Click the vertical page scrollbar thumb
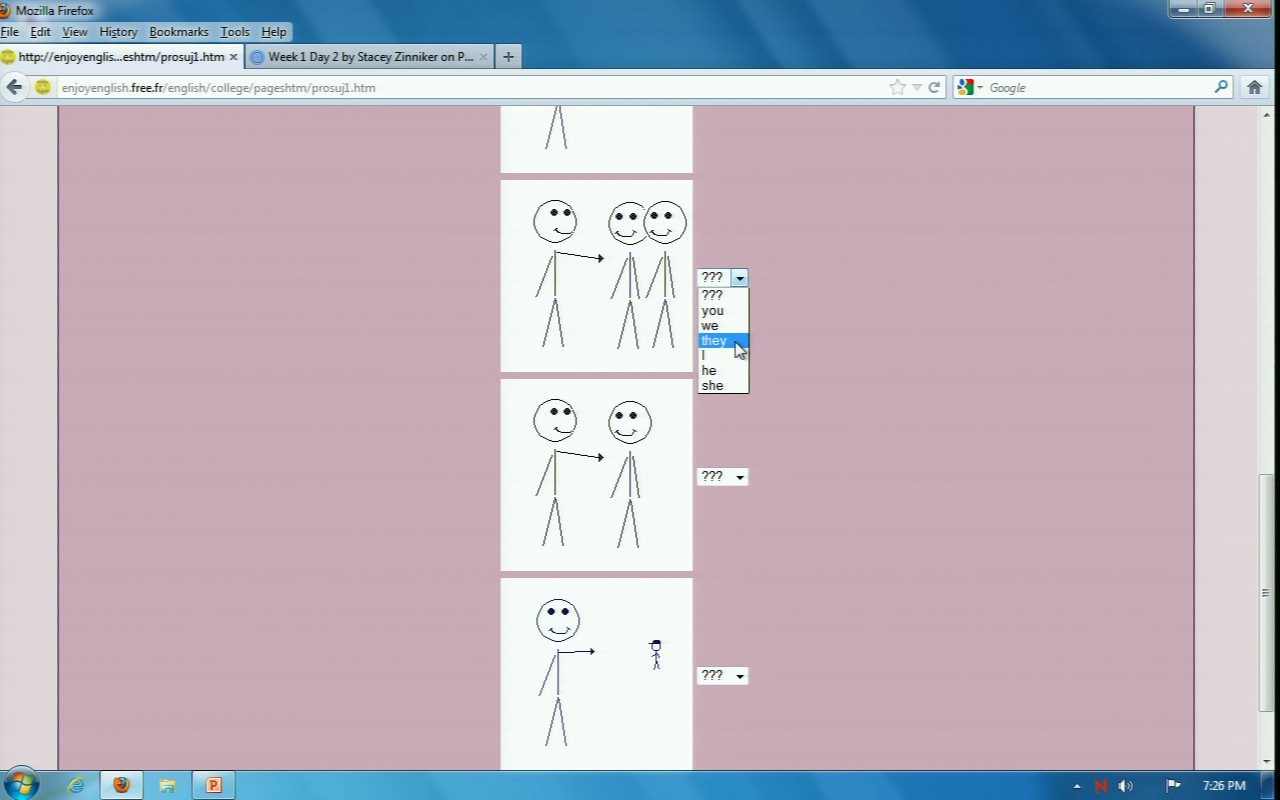This screenshot has width=1280, height=800. click(x=1265, y=590)
